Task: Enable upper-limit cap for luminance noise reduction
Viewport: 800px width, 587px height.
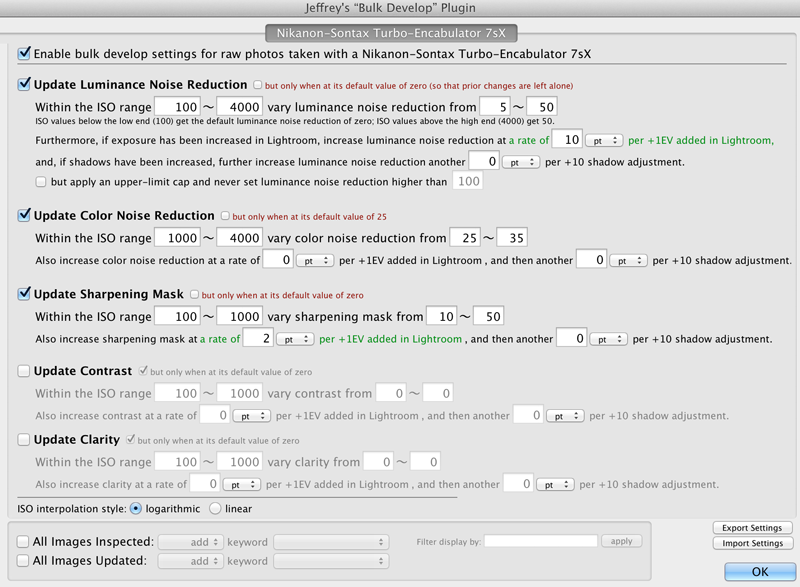Action: (x=41, y=182)
